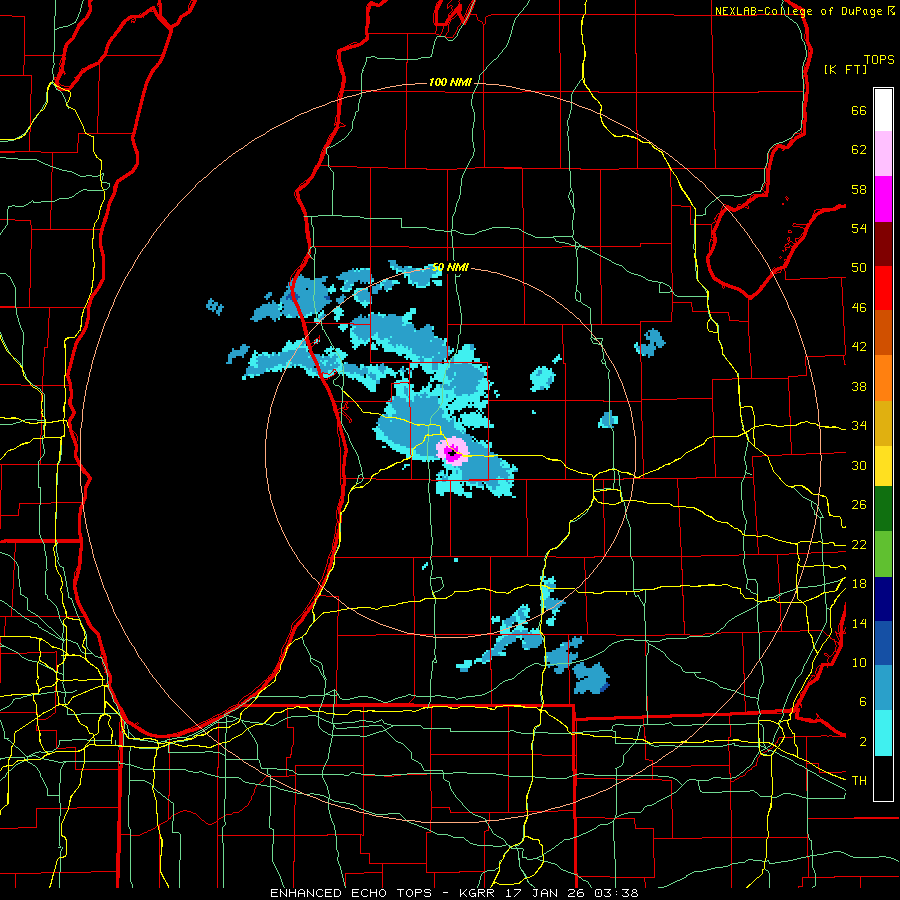Click the 38 scale label
Image resolution: width=900 pixels, height=900 pixels.
[859, 386]
